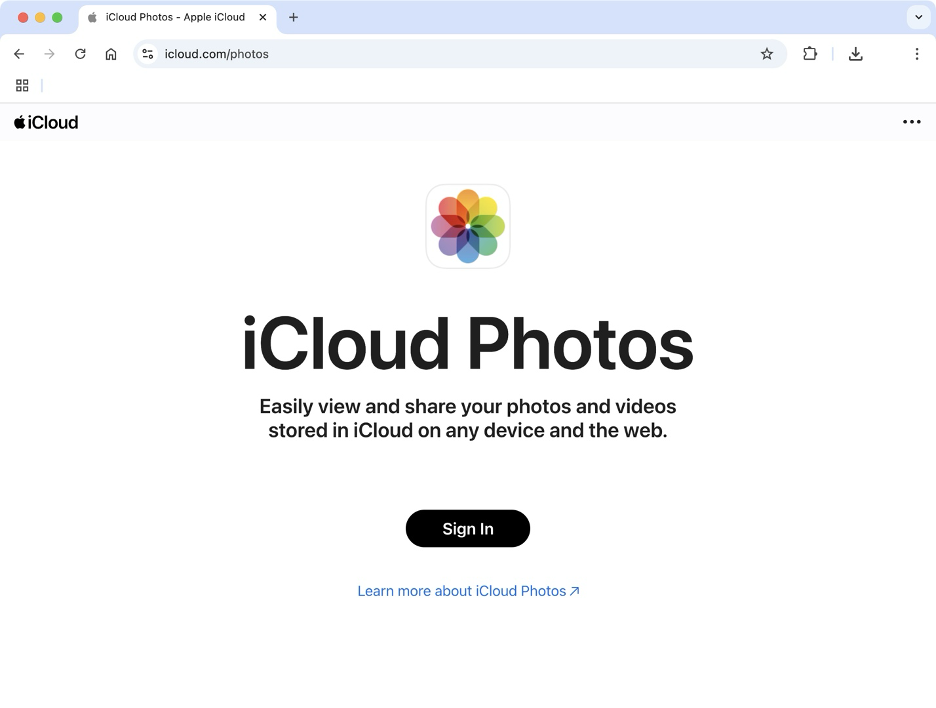The image size is (936, 708).
Task: Click the yellow minimize traffic light
Action: click(x=40, y=17)
